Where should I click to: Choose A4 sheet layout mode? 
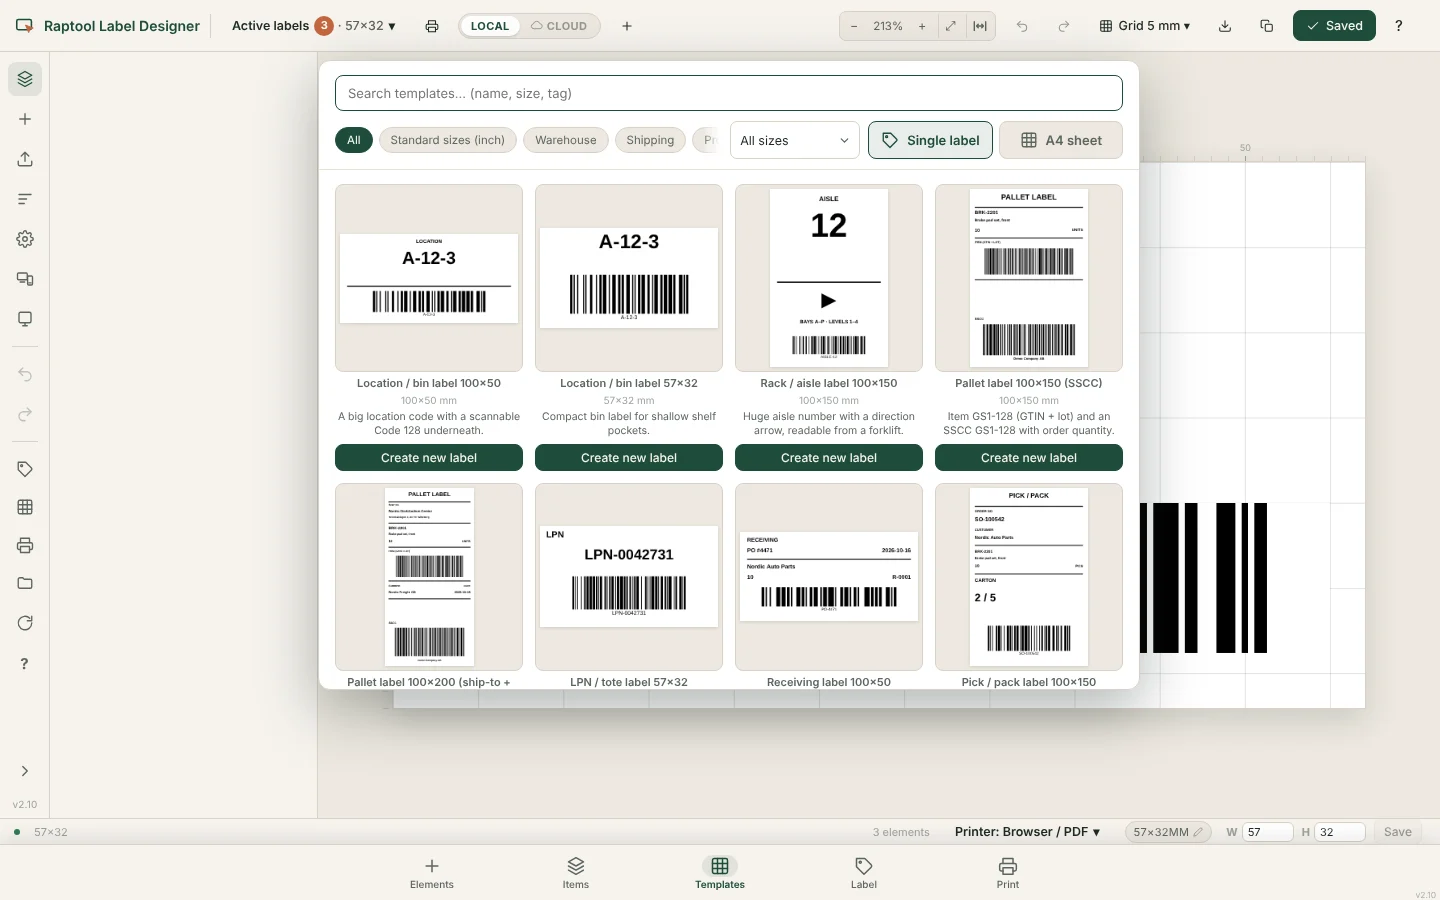[x=1061, y=140]
